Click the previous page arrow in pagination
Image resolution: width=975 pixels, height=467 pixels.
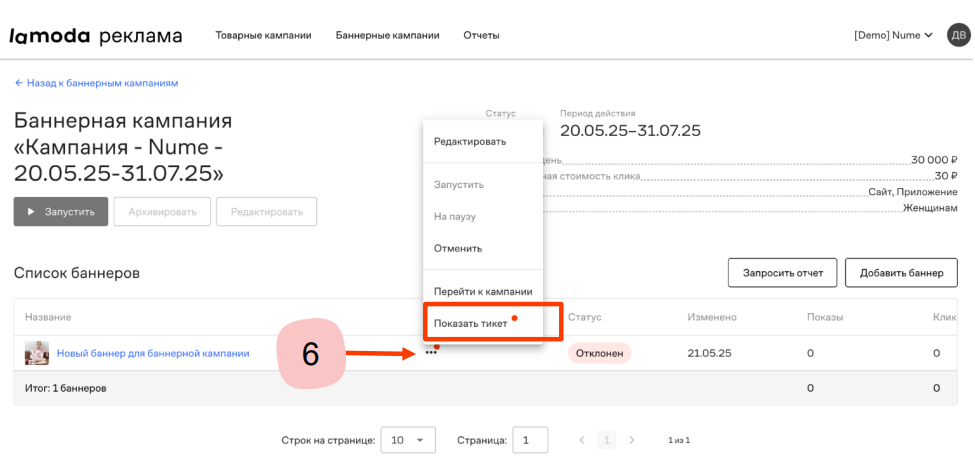582,440
